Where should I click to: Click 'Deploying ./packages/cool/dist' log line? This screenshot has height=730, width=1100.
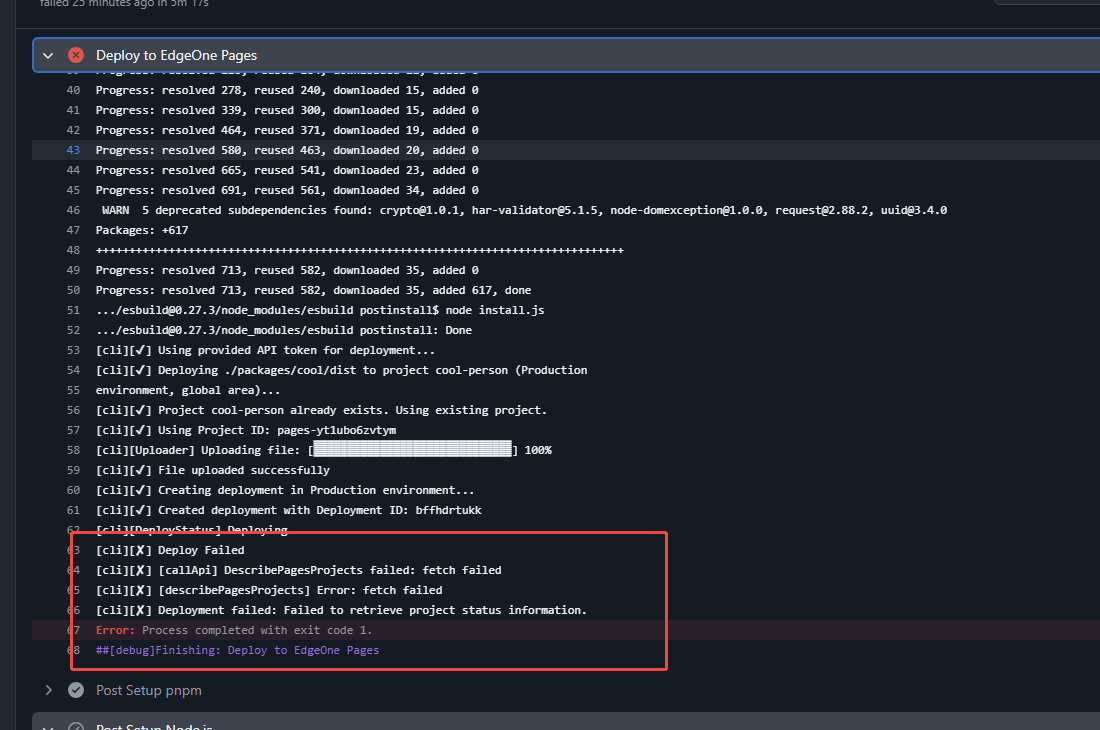pos(342,370)
